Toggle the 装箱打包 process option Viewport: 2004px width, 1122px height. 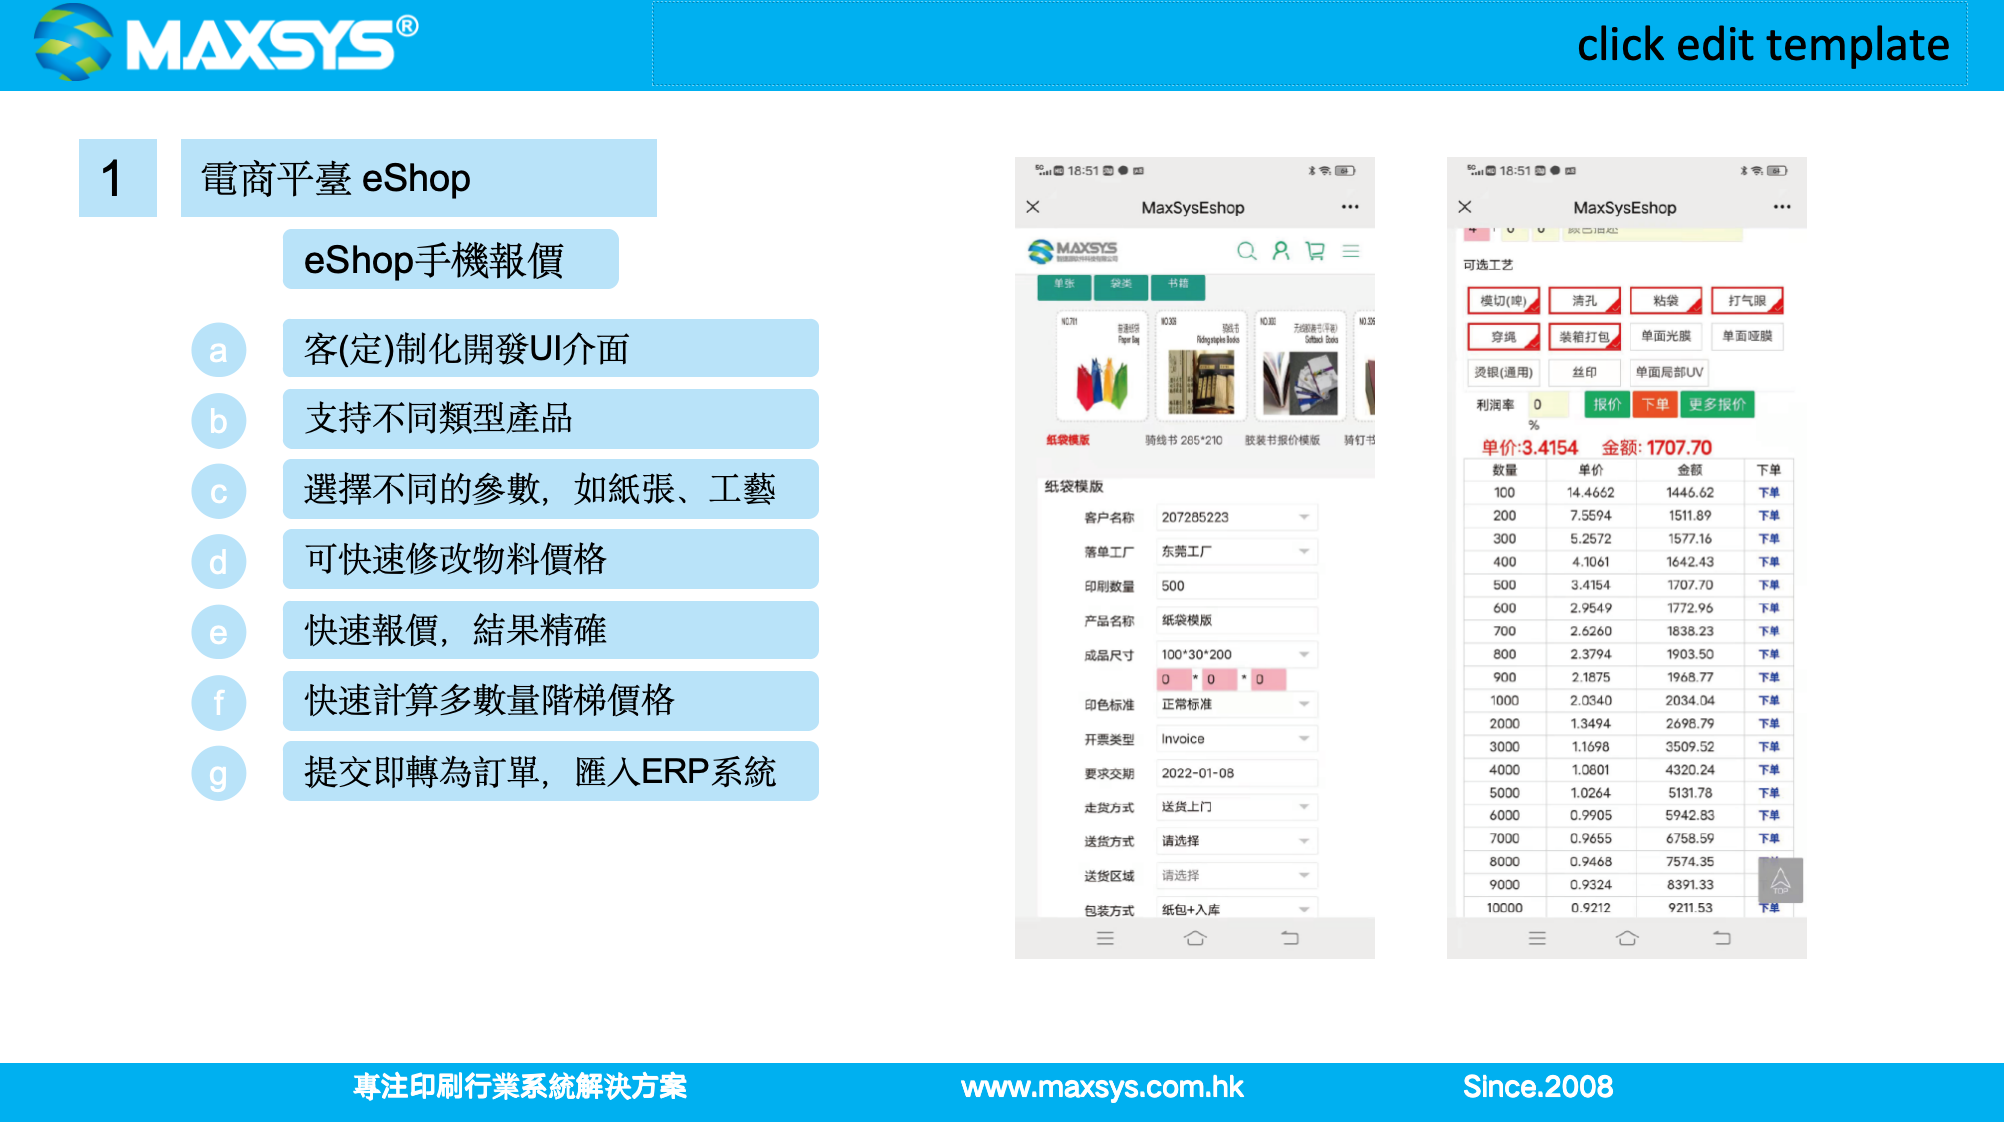point(1584,337)
